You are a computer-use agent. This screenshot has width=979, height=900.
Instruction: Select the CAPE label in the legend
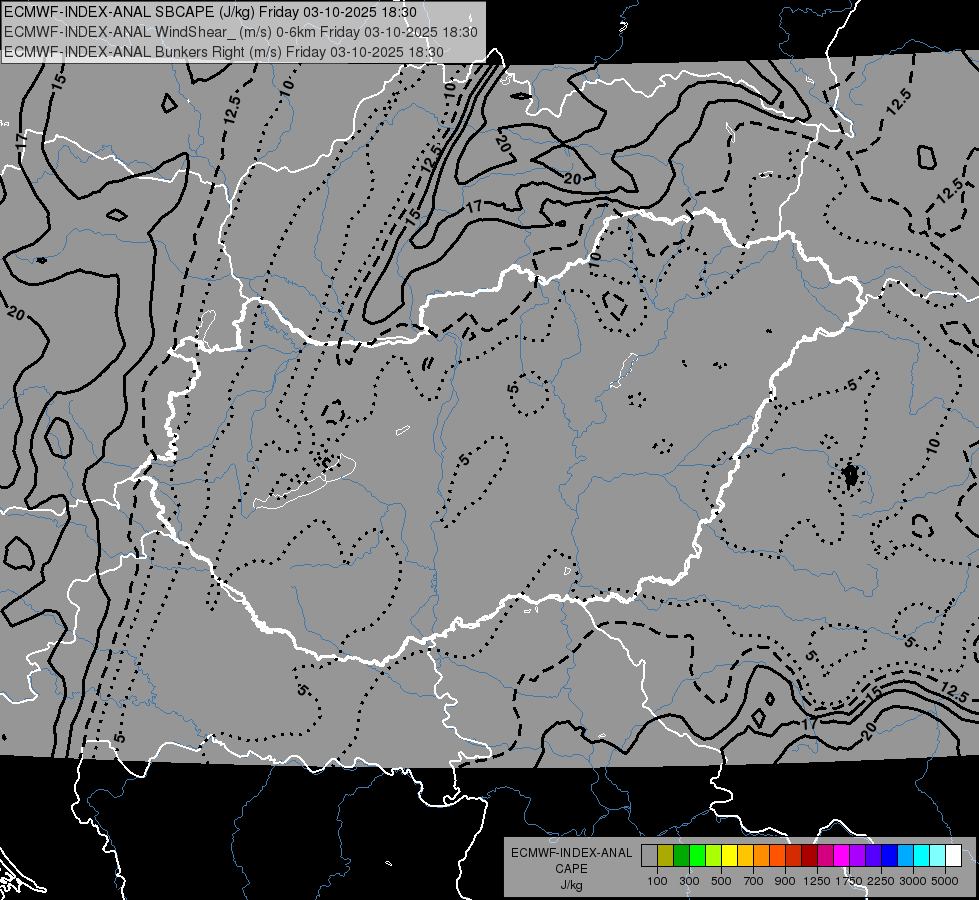point(571,869)
